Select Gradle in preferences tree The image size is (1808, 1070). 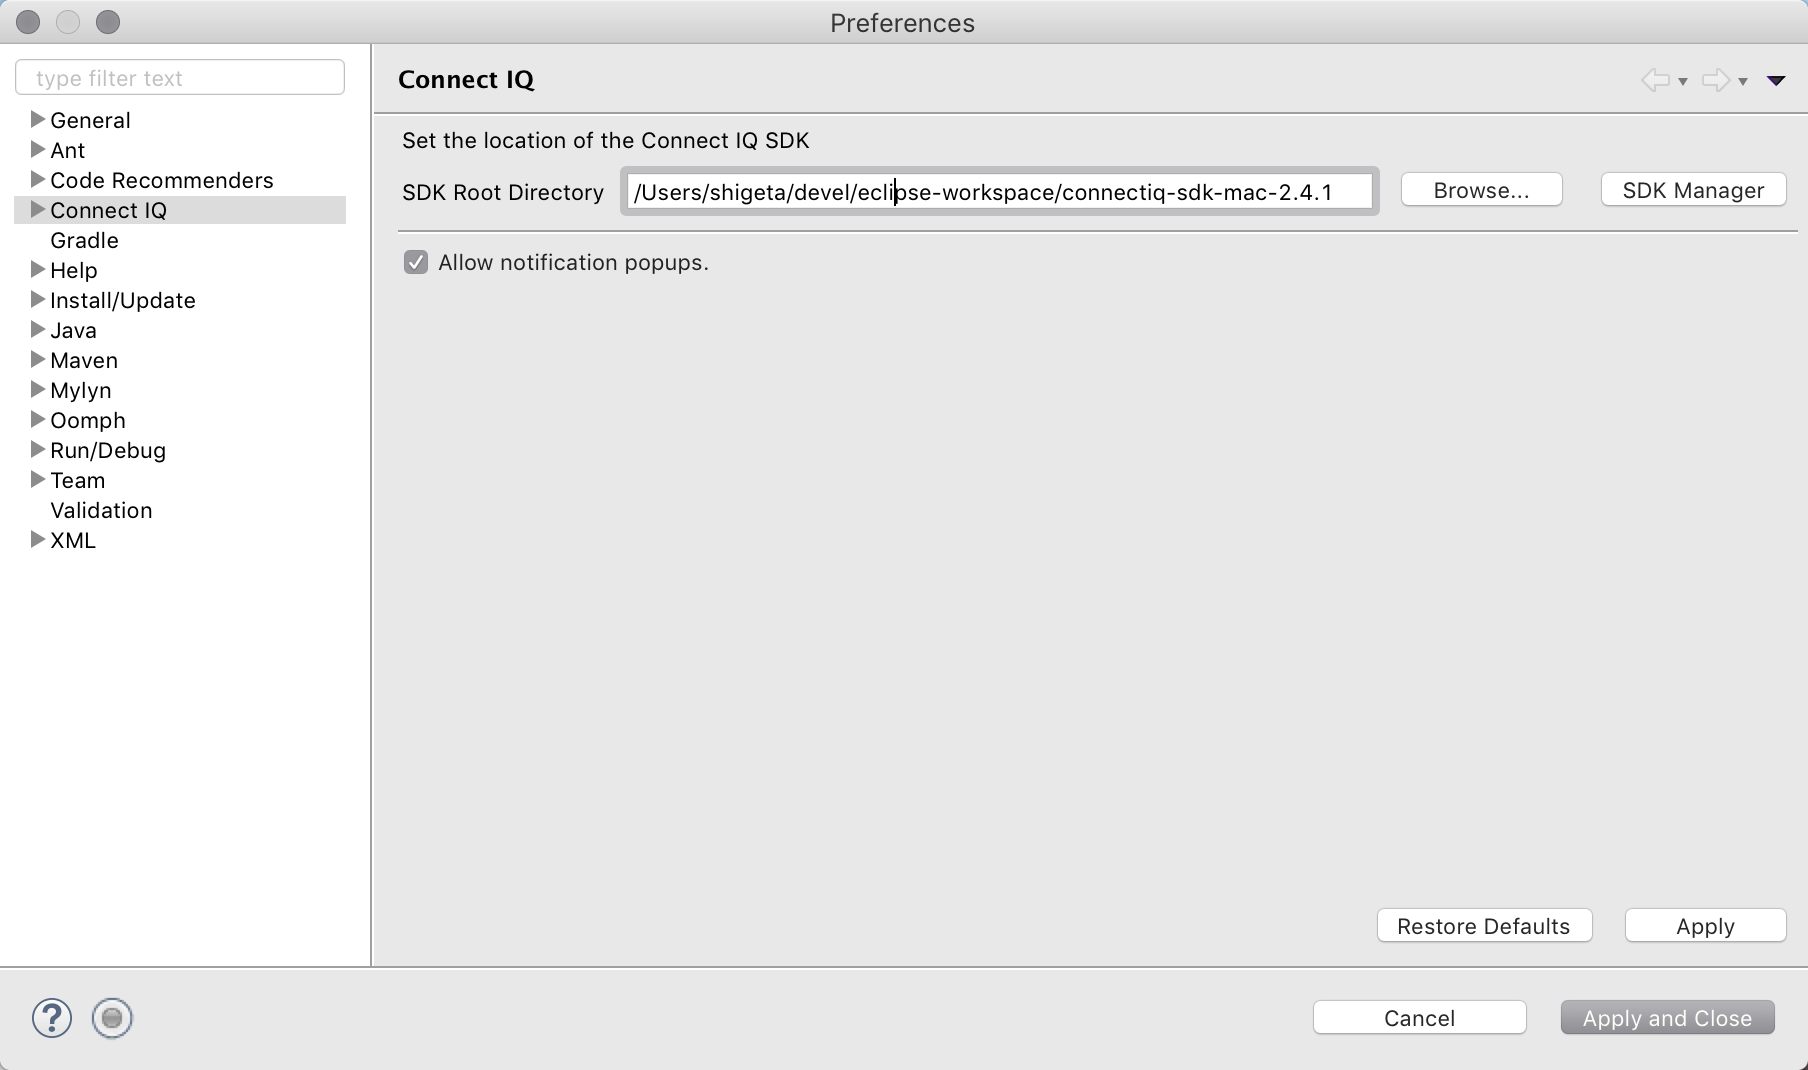tap(84, 240)
